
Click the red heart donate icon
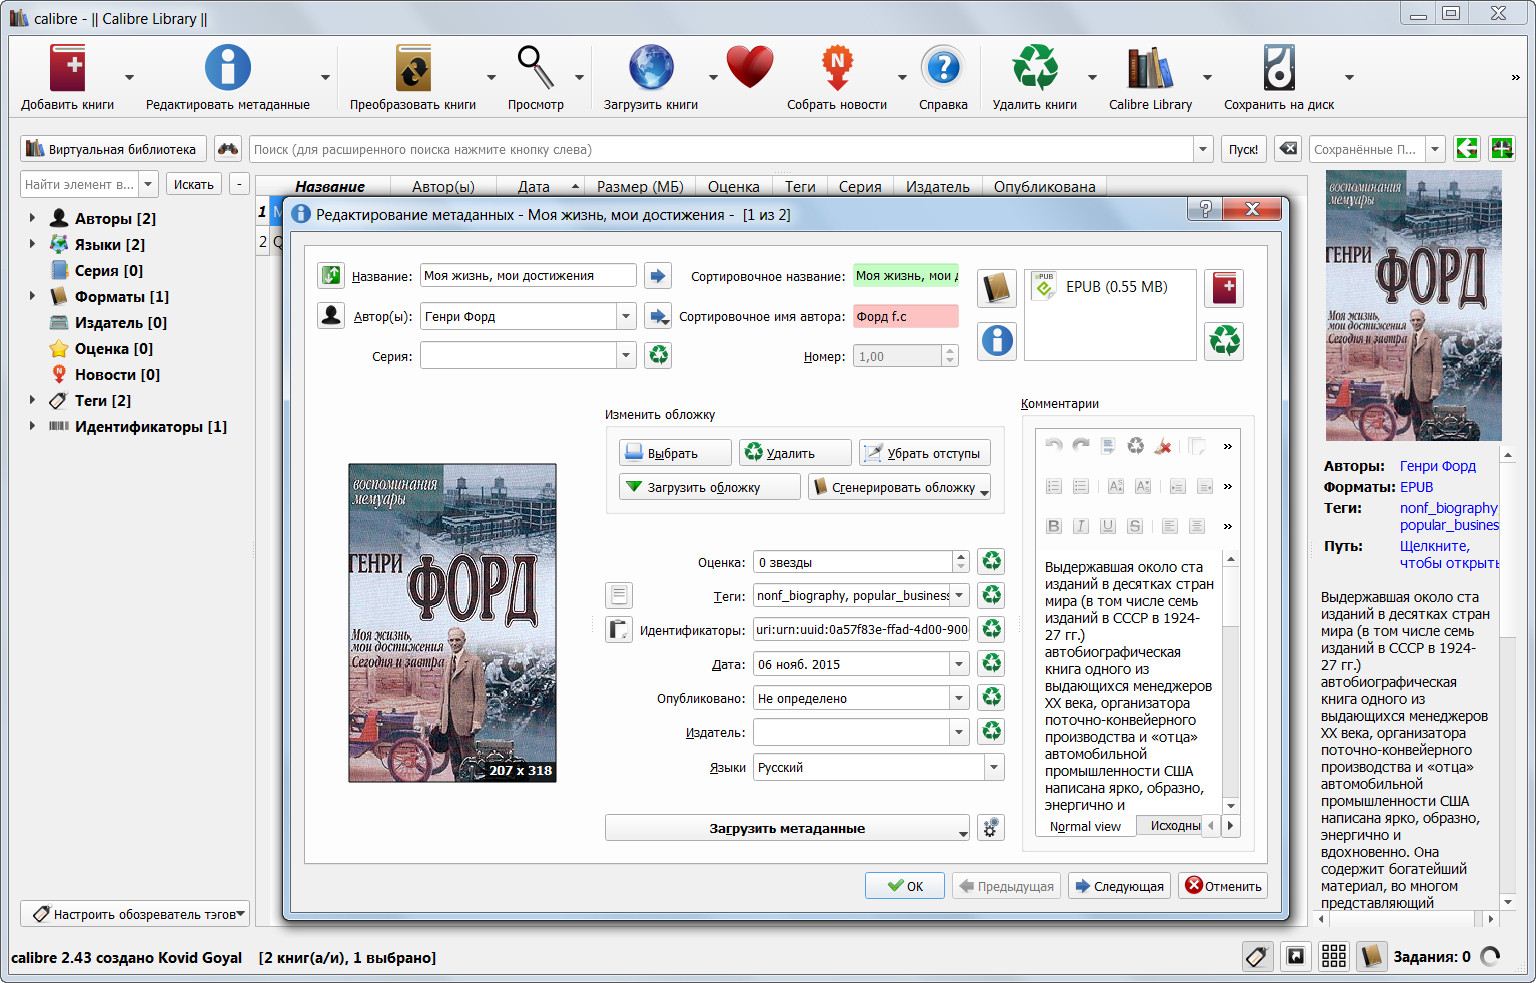751,69
